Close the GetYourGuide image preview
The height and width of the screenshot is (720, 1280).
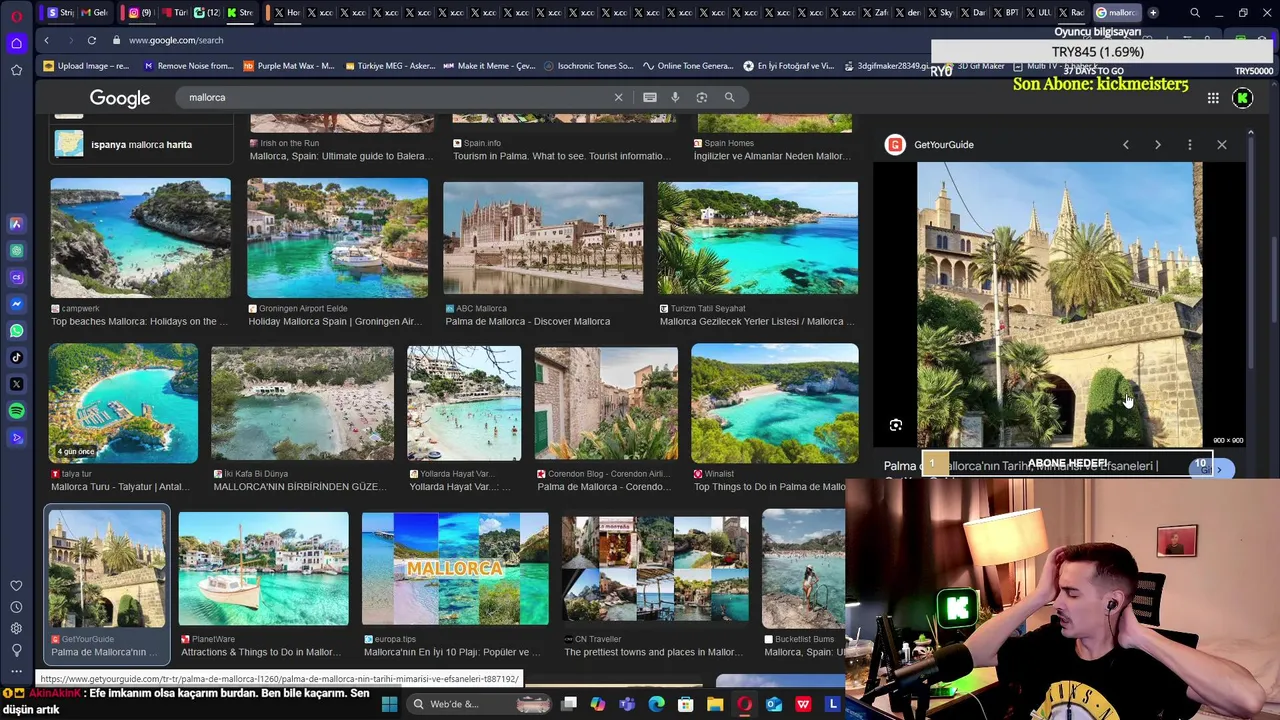pos(1222,145)
